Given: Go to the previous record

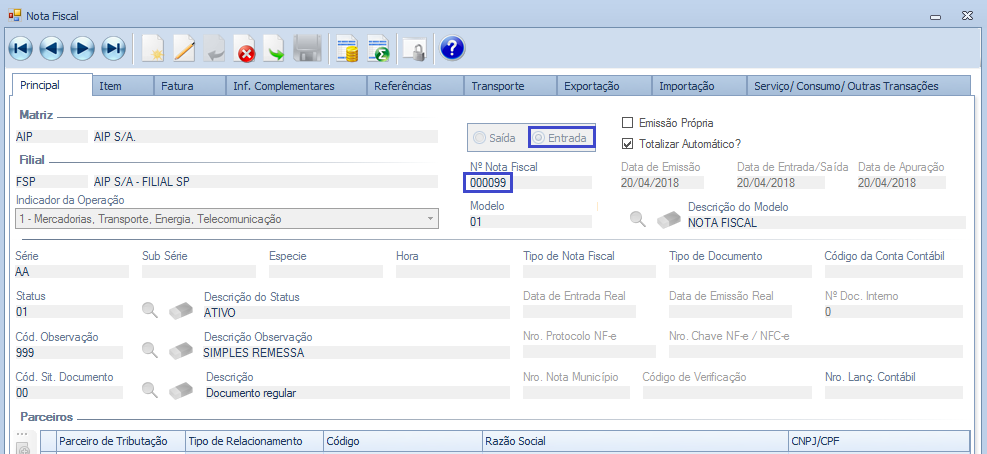Looking at the screenshot, I should tap(52, 48).
